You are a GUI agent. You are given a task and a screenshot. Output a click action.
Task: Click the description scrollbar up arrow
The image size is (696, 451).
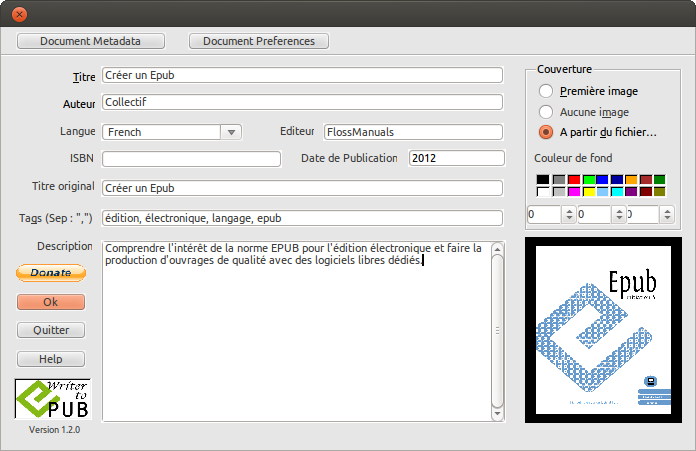[497, 249]
